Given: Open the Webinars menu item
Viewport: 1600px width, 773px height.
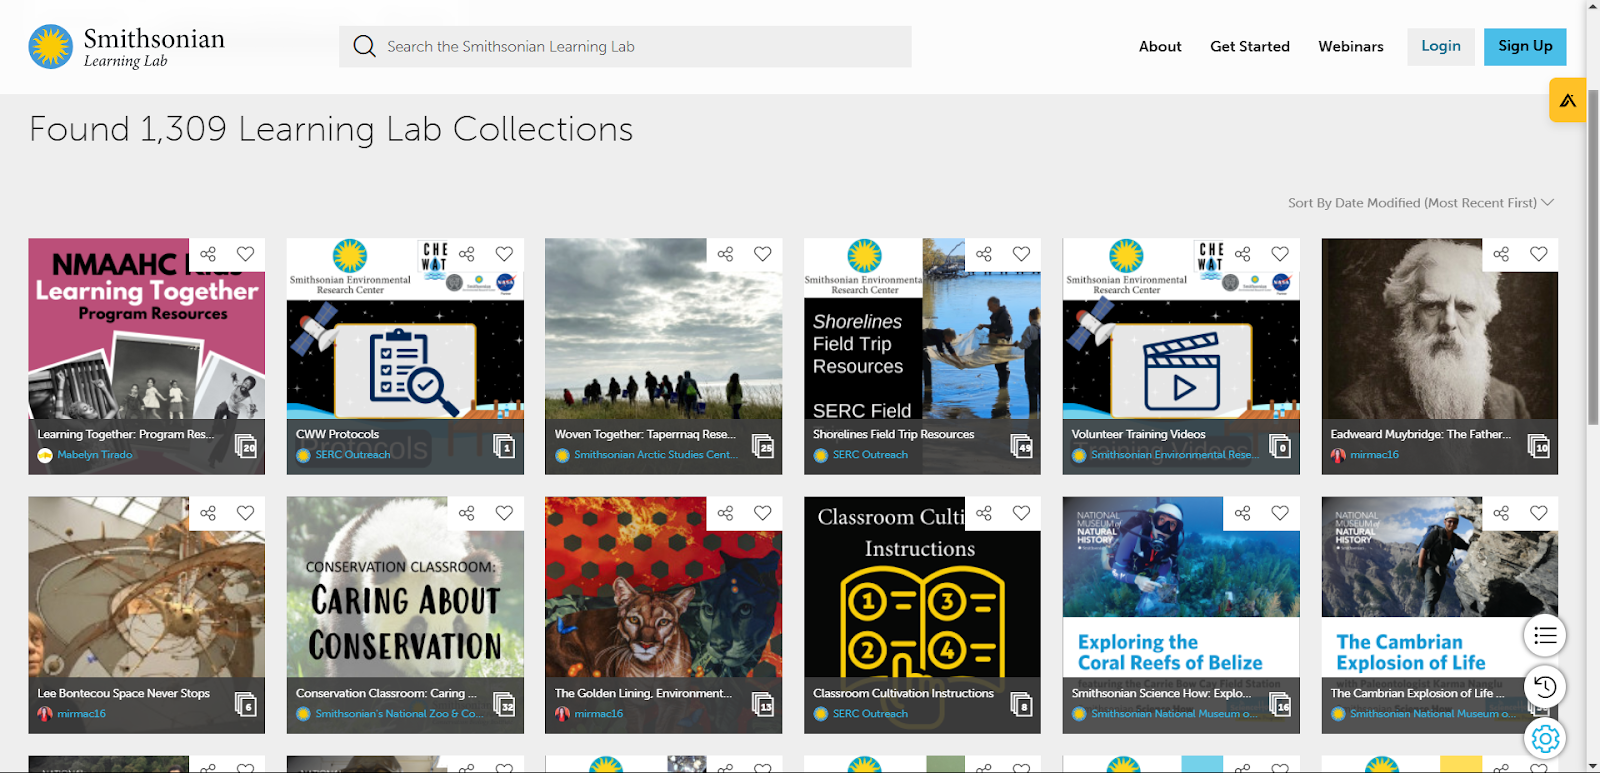Looking at the screenshot, I should 1351,47.
